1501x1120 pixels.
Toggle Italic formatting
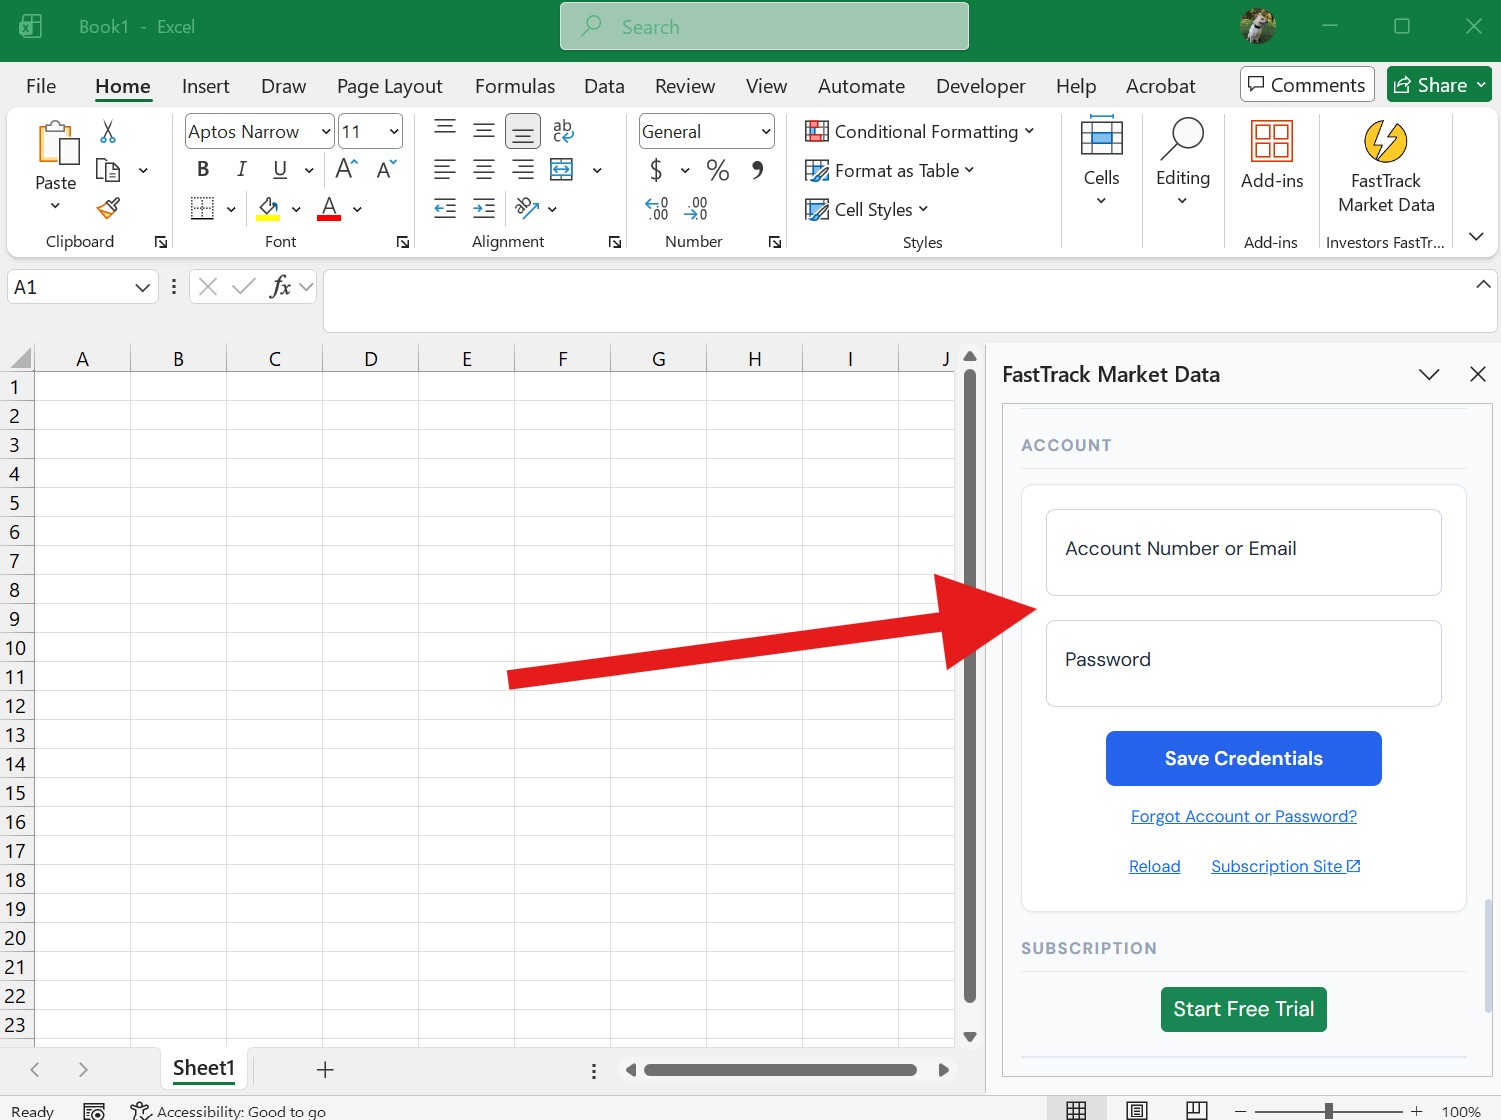[241, 169]
